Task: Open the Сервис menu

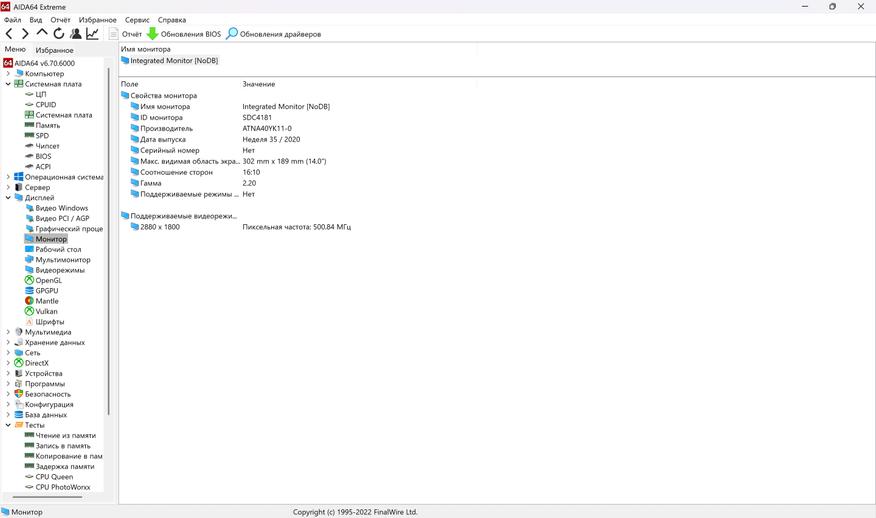Action: pos(137,20)
